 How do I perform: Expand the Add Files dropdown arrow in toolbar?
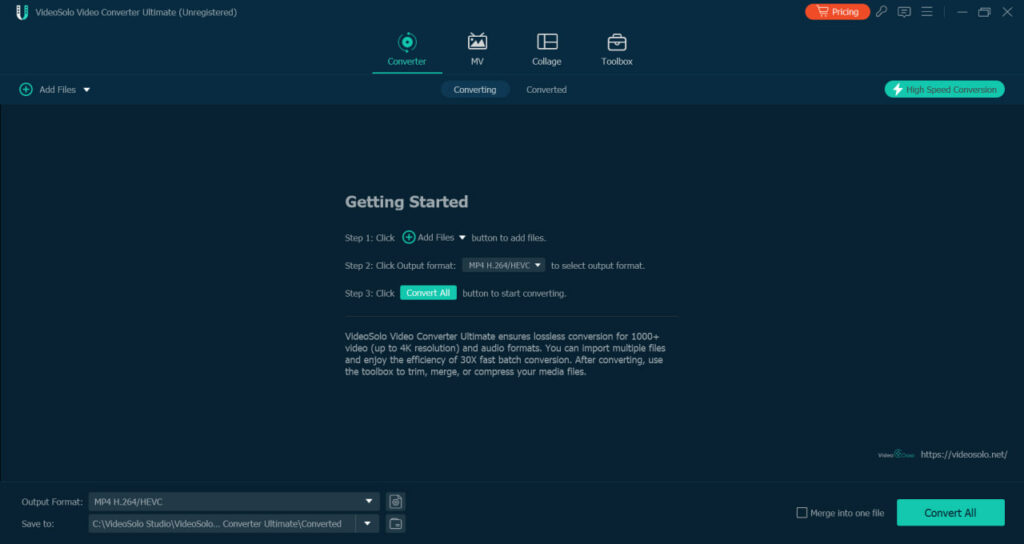tap(86, 89)
